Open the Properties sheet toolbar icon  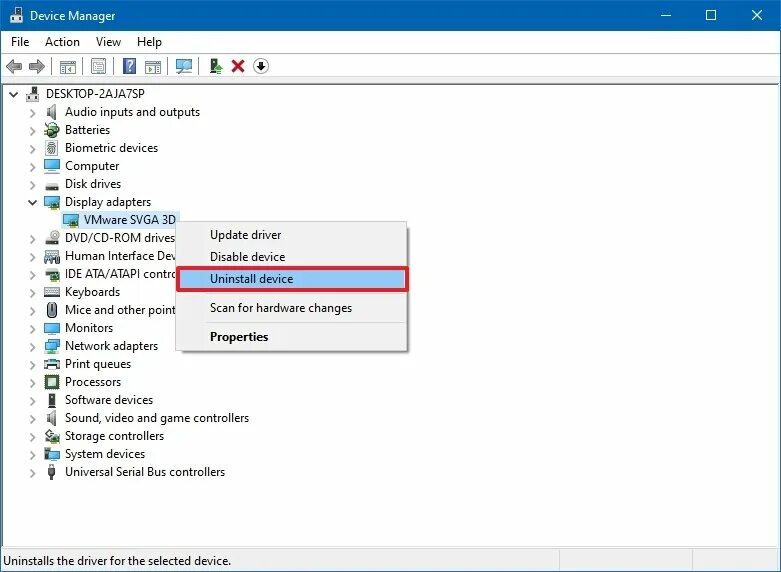click(x=98, y=66)
